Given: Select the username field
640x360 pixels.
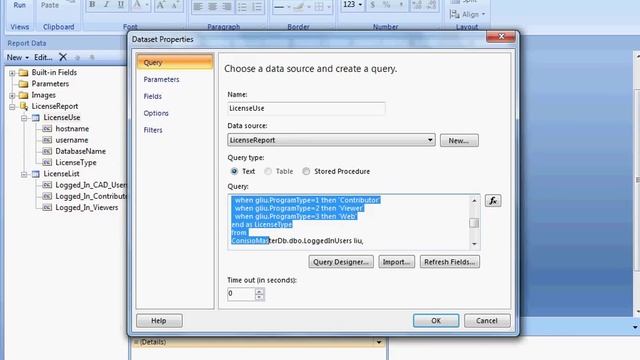Looking at the screenshot, I should click(71, 140).
